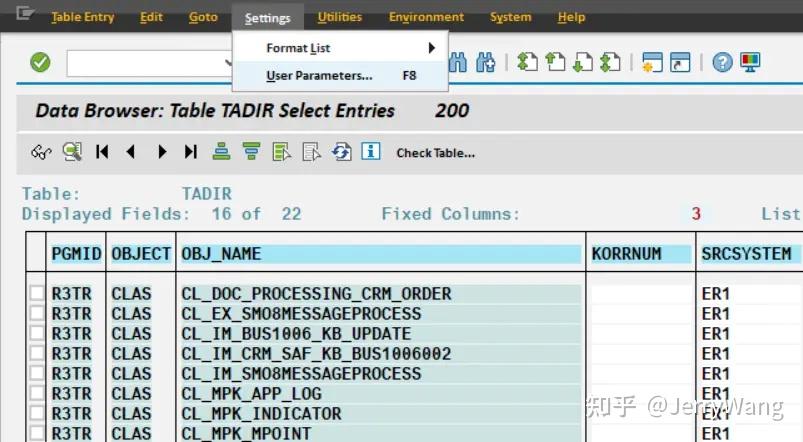The image size is (803, 442).
Task: Tick the checkbox for CL_IM_BUS1006_KB_UPDATE row
Action: (37, 333)
